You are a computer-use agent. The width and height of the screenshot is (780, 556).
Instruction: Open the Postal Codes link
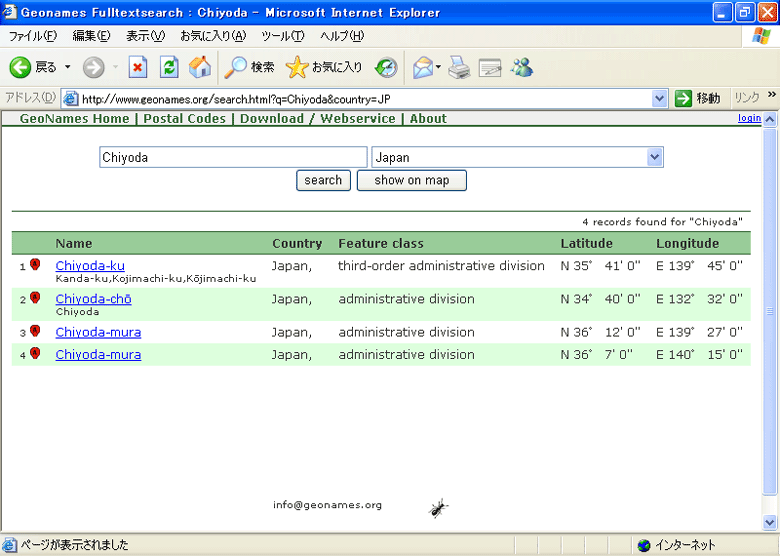pyautogui.click(x=185, y=119)
